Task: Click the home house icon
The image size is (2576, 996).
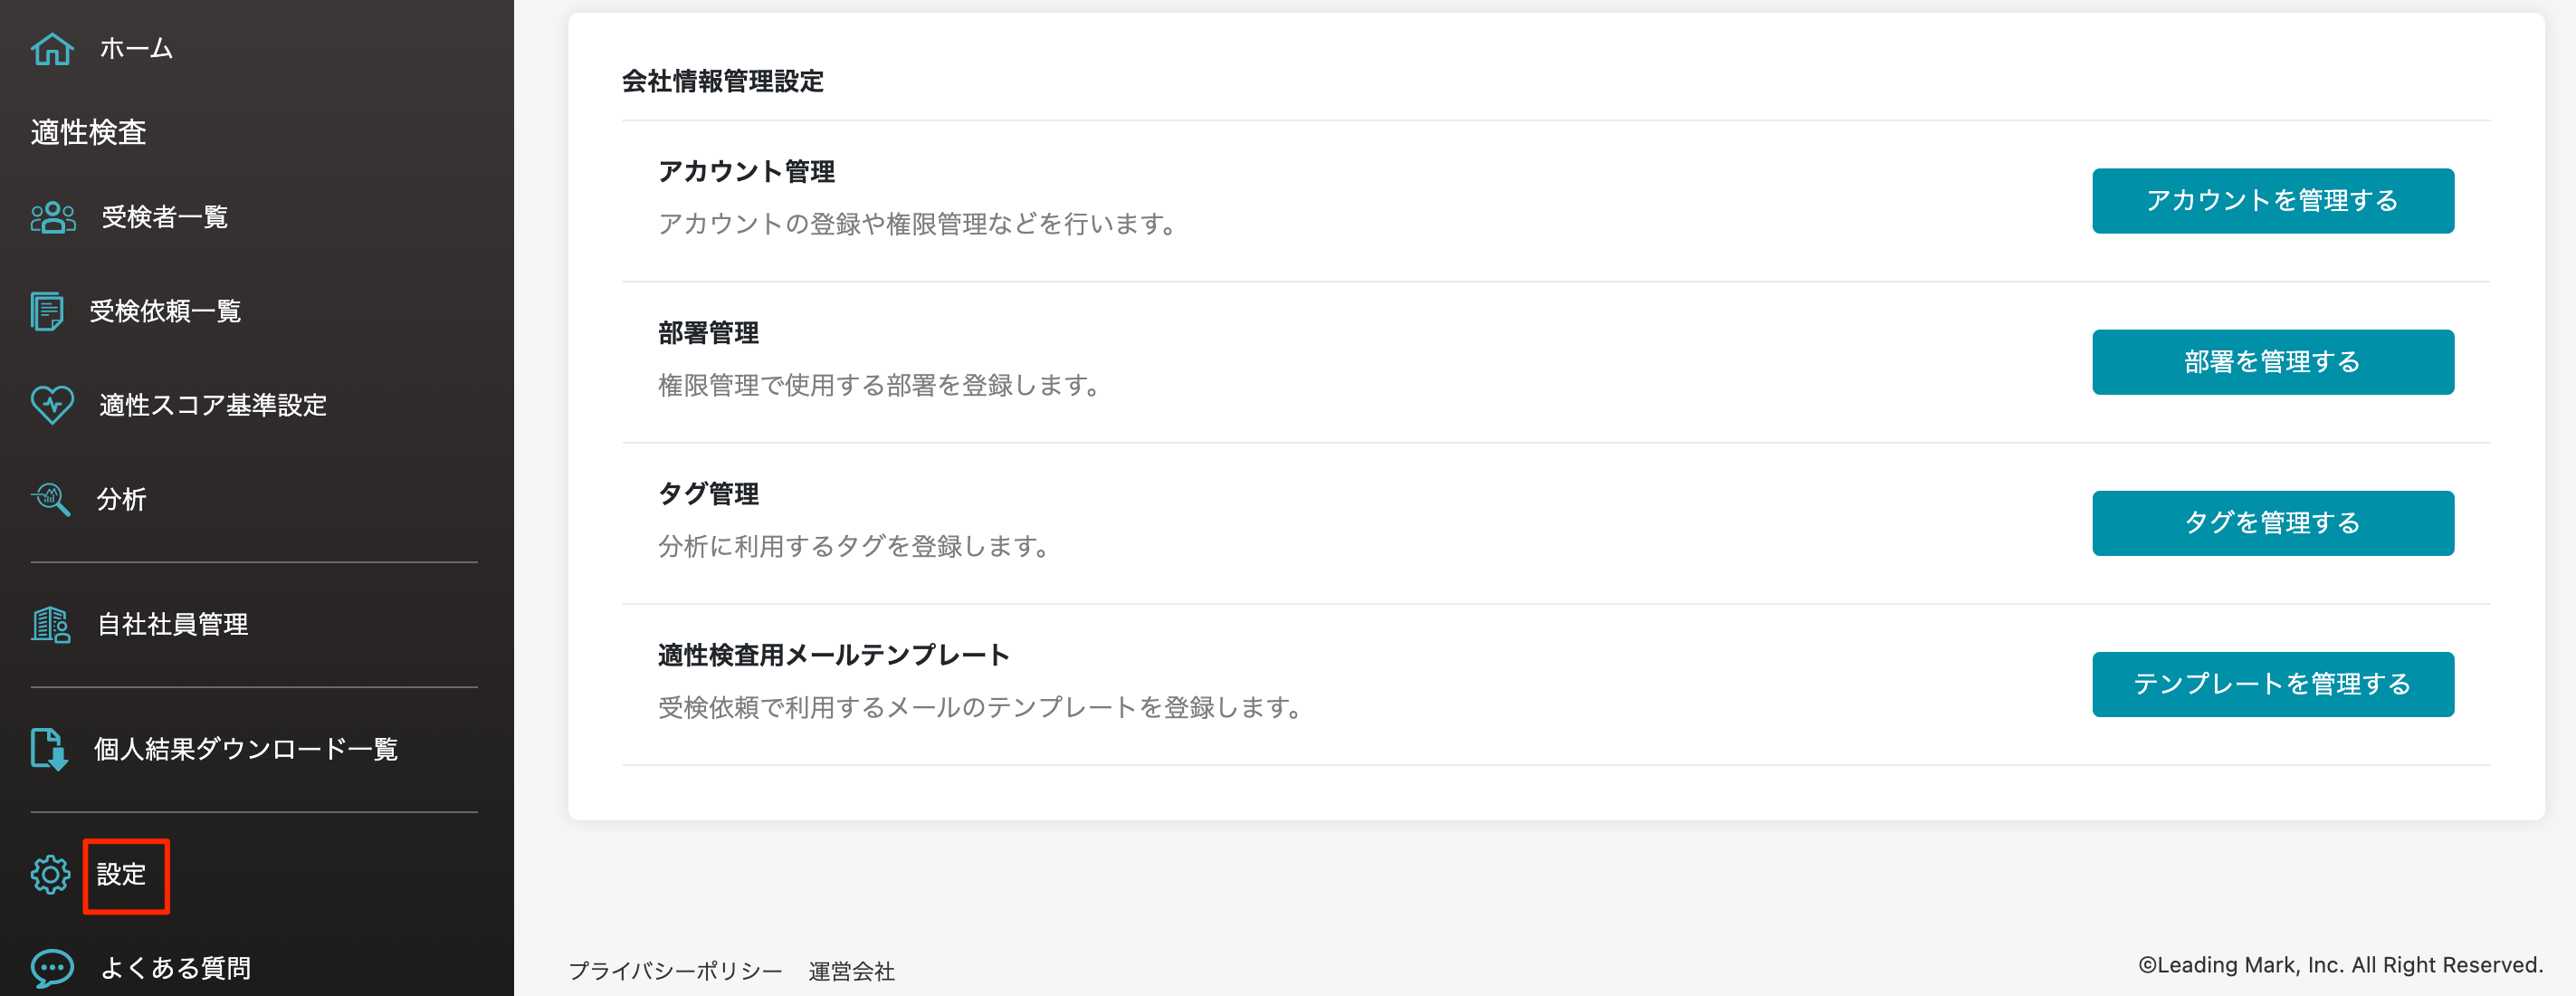Action: pos(52,48)
